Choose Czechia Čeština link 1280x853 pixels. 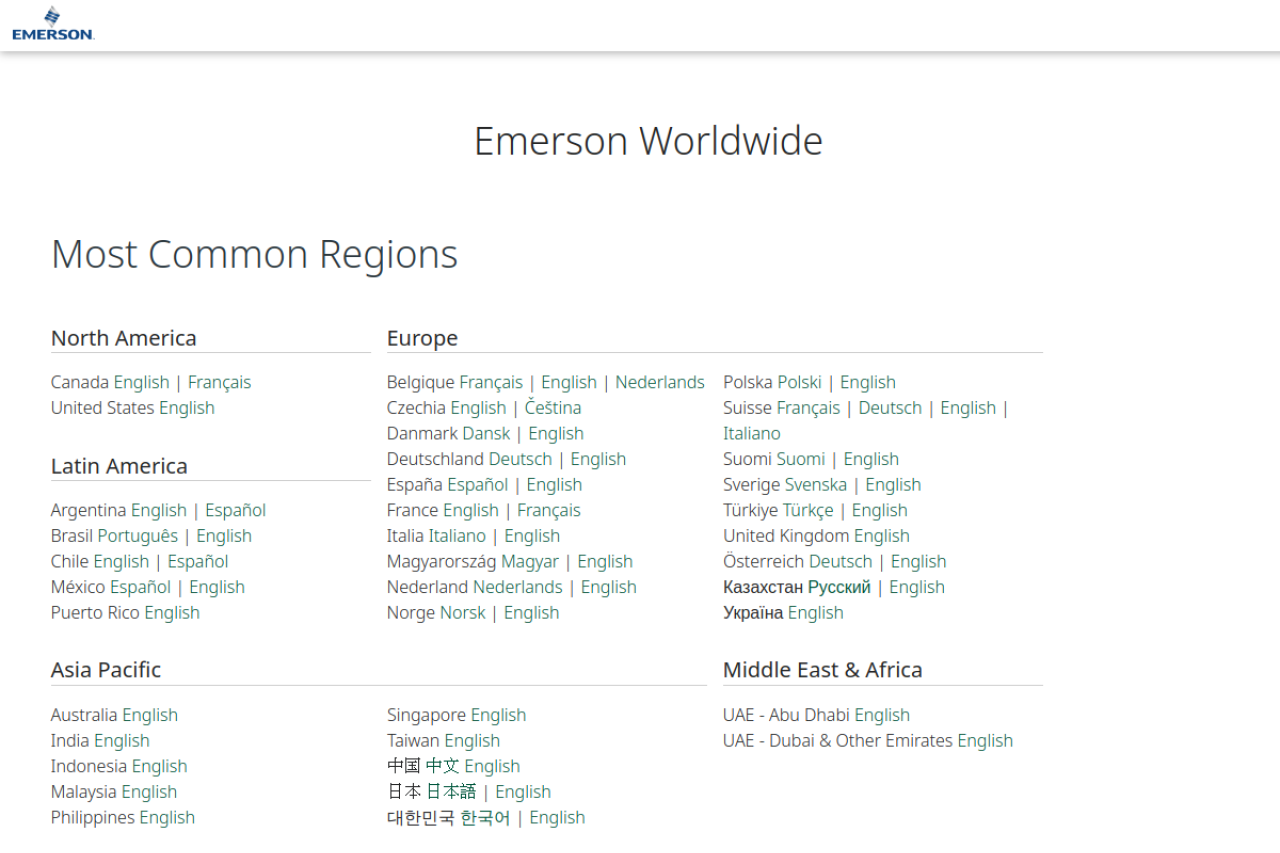553,408
